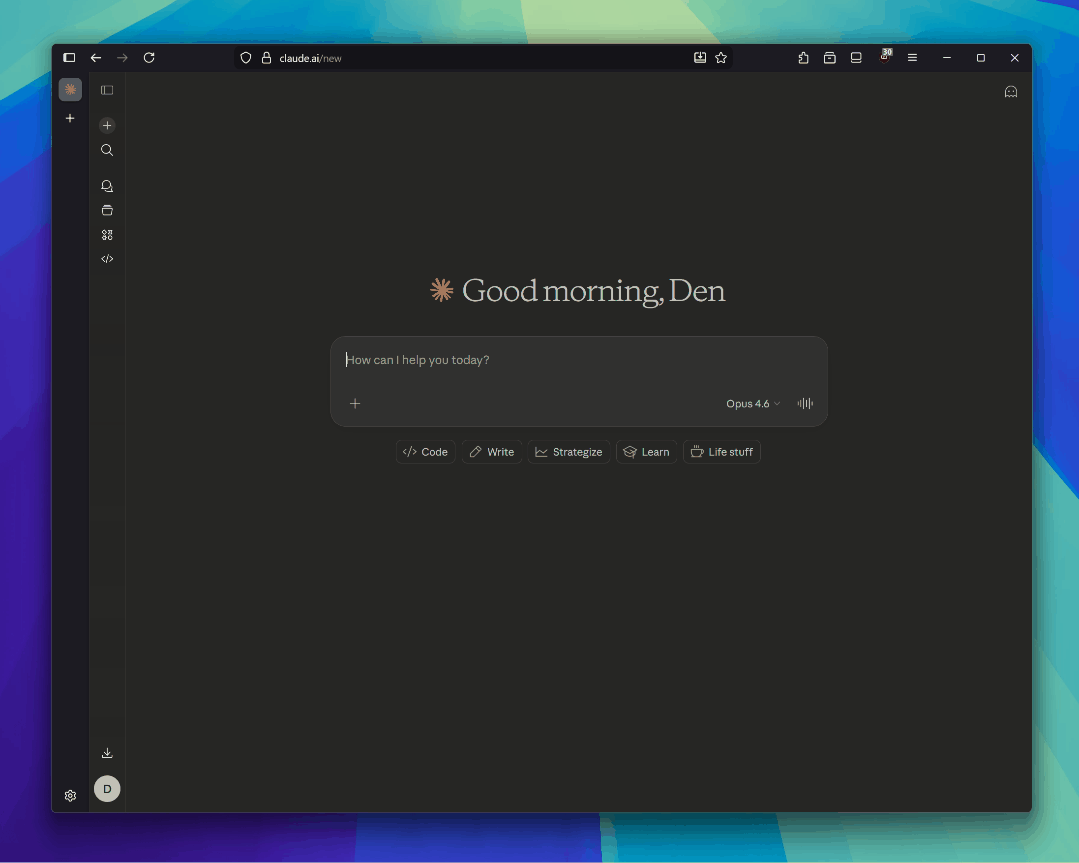Open the Code icon in the sidebar
Image resolution: width=1079 pixels, height=863 pixels.
(x=107, y=258)
